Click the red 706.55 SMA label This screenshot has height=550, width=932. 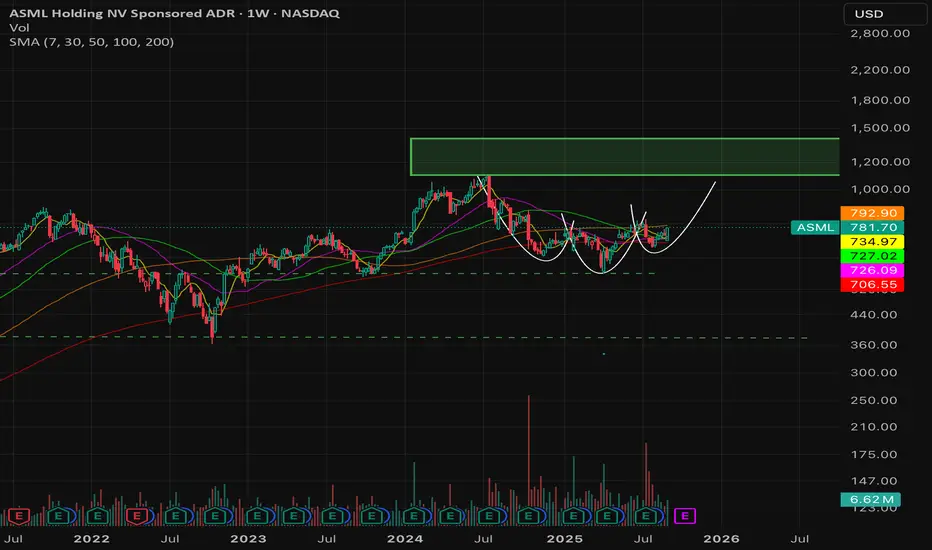(x=872, y=284)
